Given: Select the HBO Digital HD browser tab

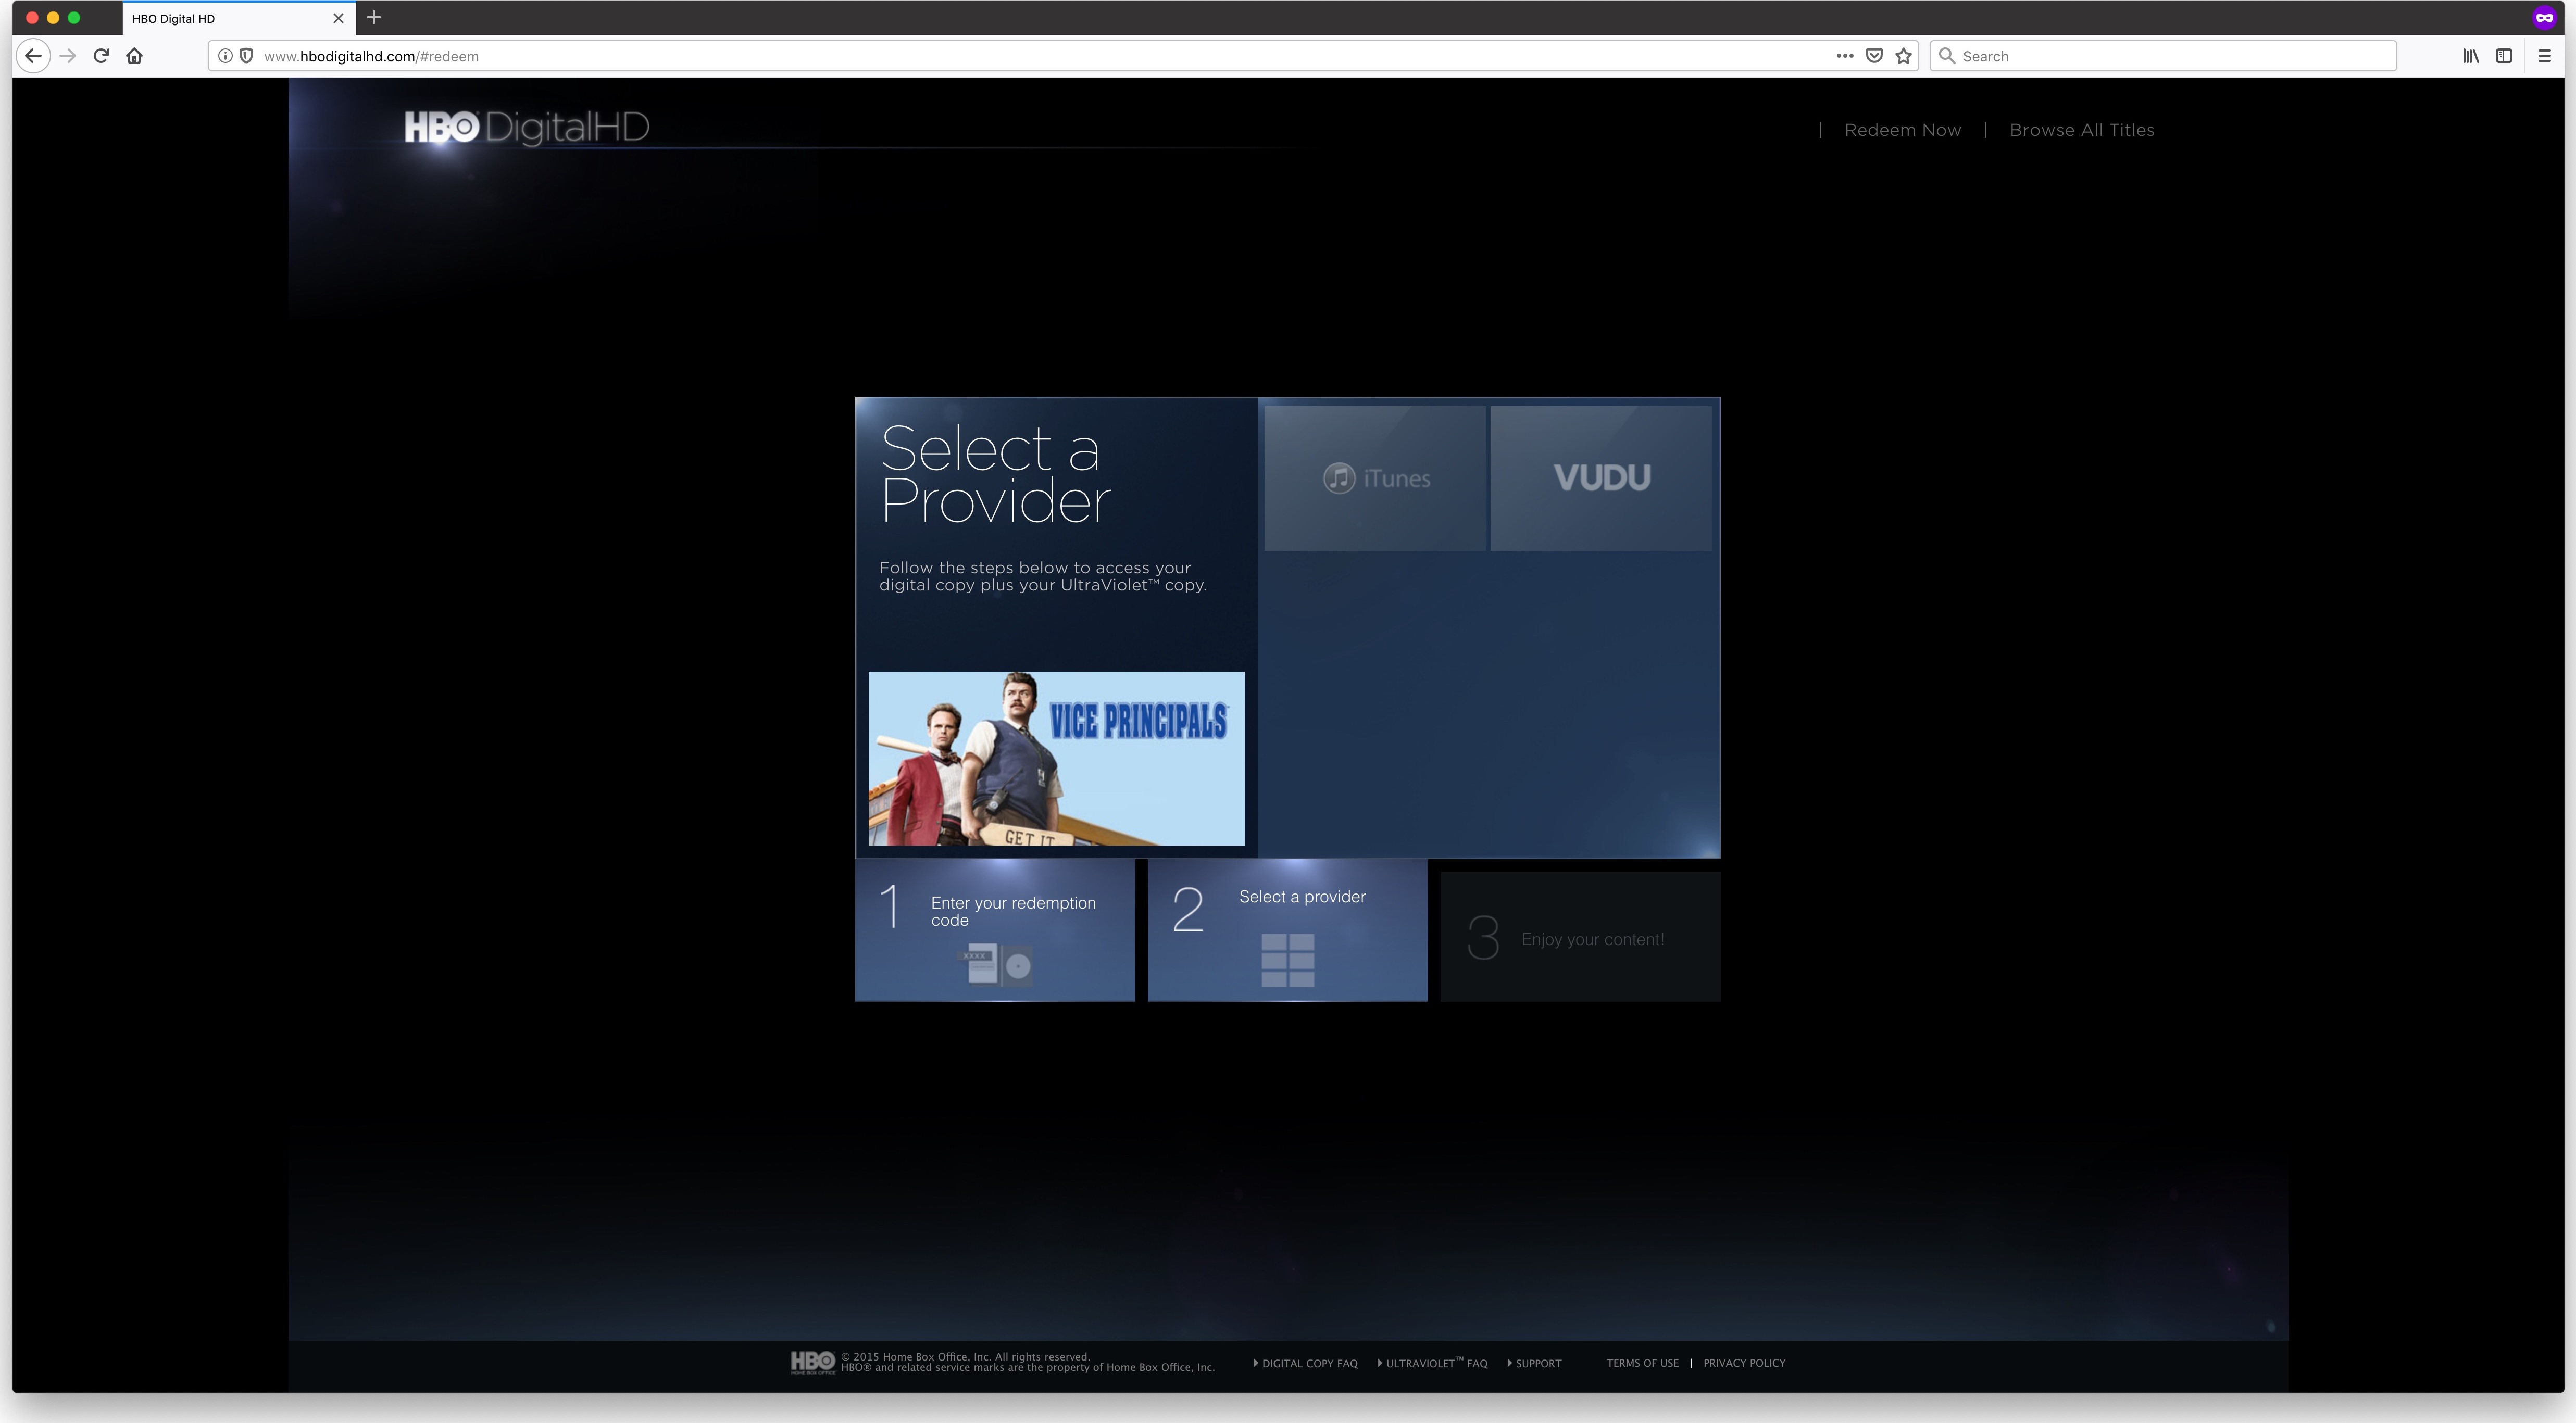Looking at the screenshot, I should point(238,18).
